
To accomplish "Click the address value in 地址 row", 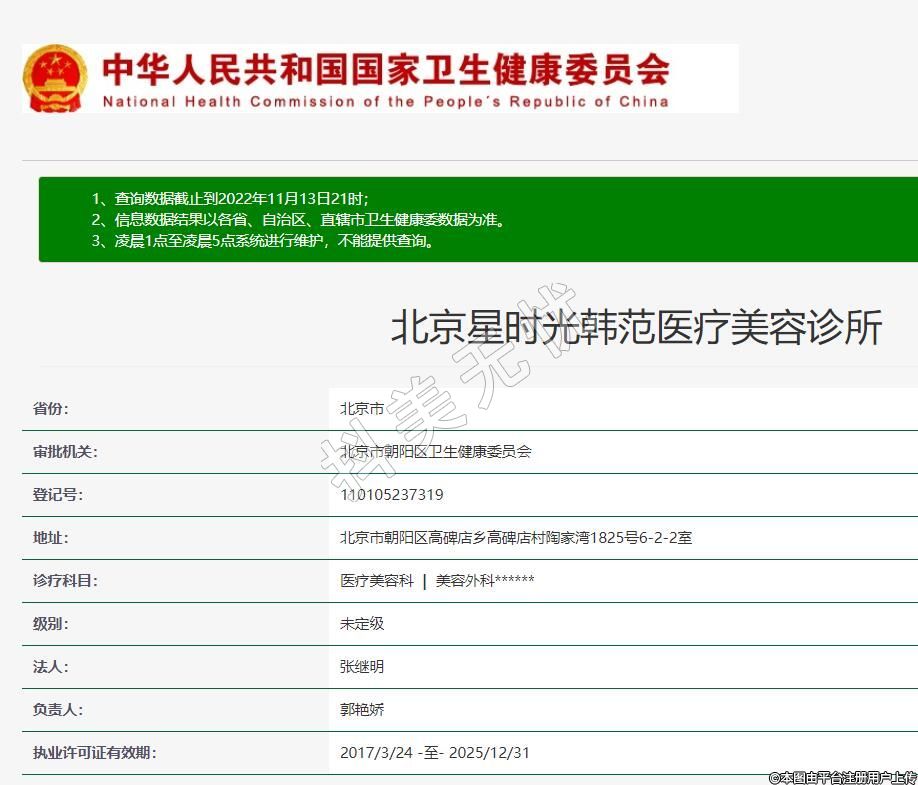I will tap(516, 537).
